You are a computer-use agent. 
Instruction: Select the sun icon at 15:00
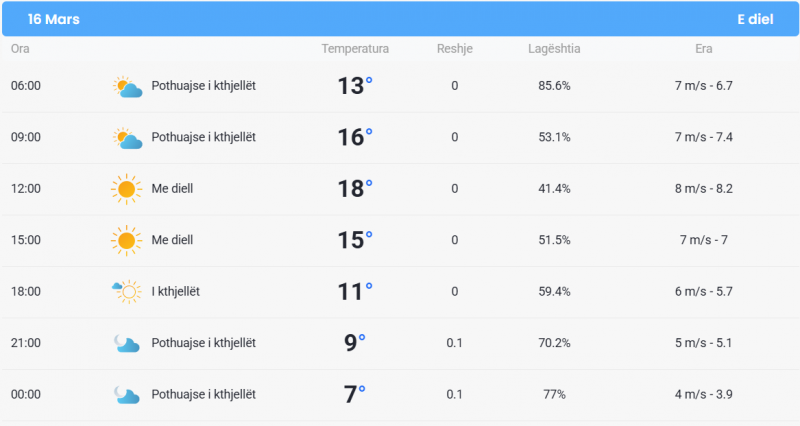[x=127, y=241]
